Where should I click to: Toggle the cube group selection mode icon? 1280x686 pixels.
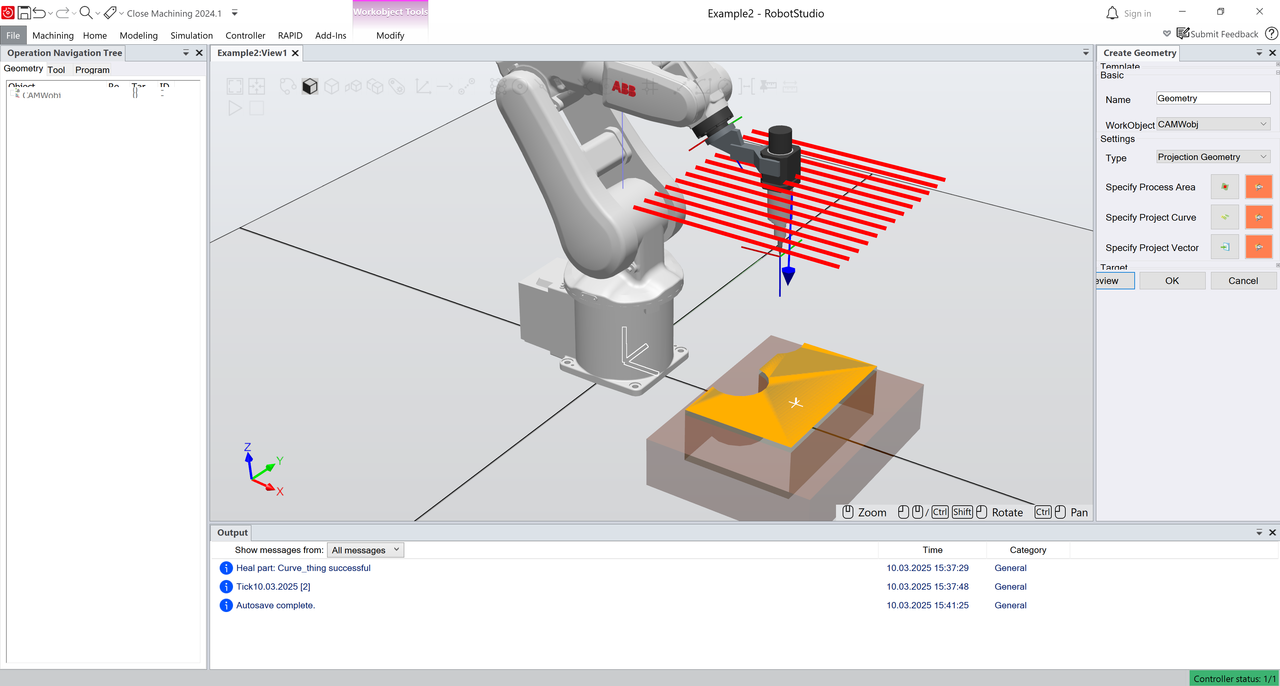[x=375, y=86]
